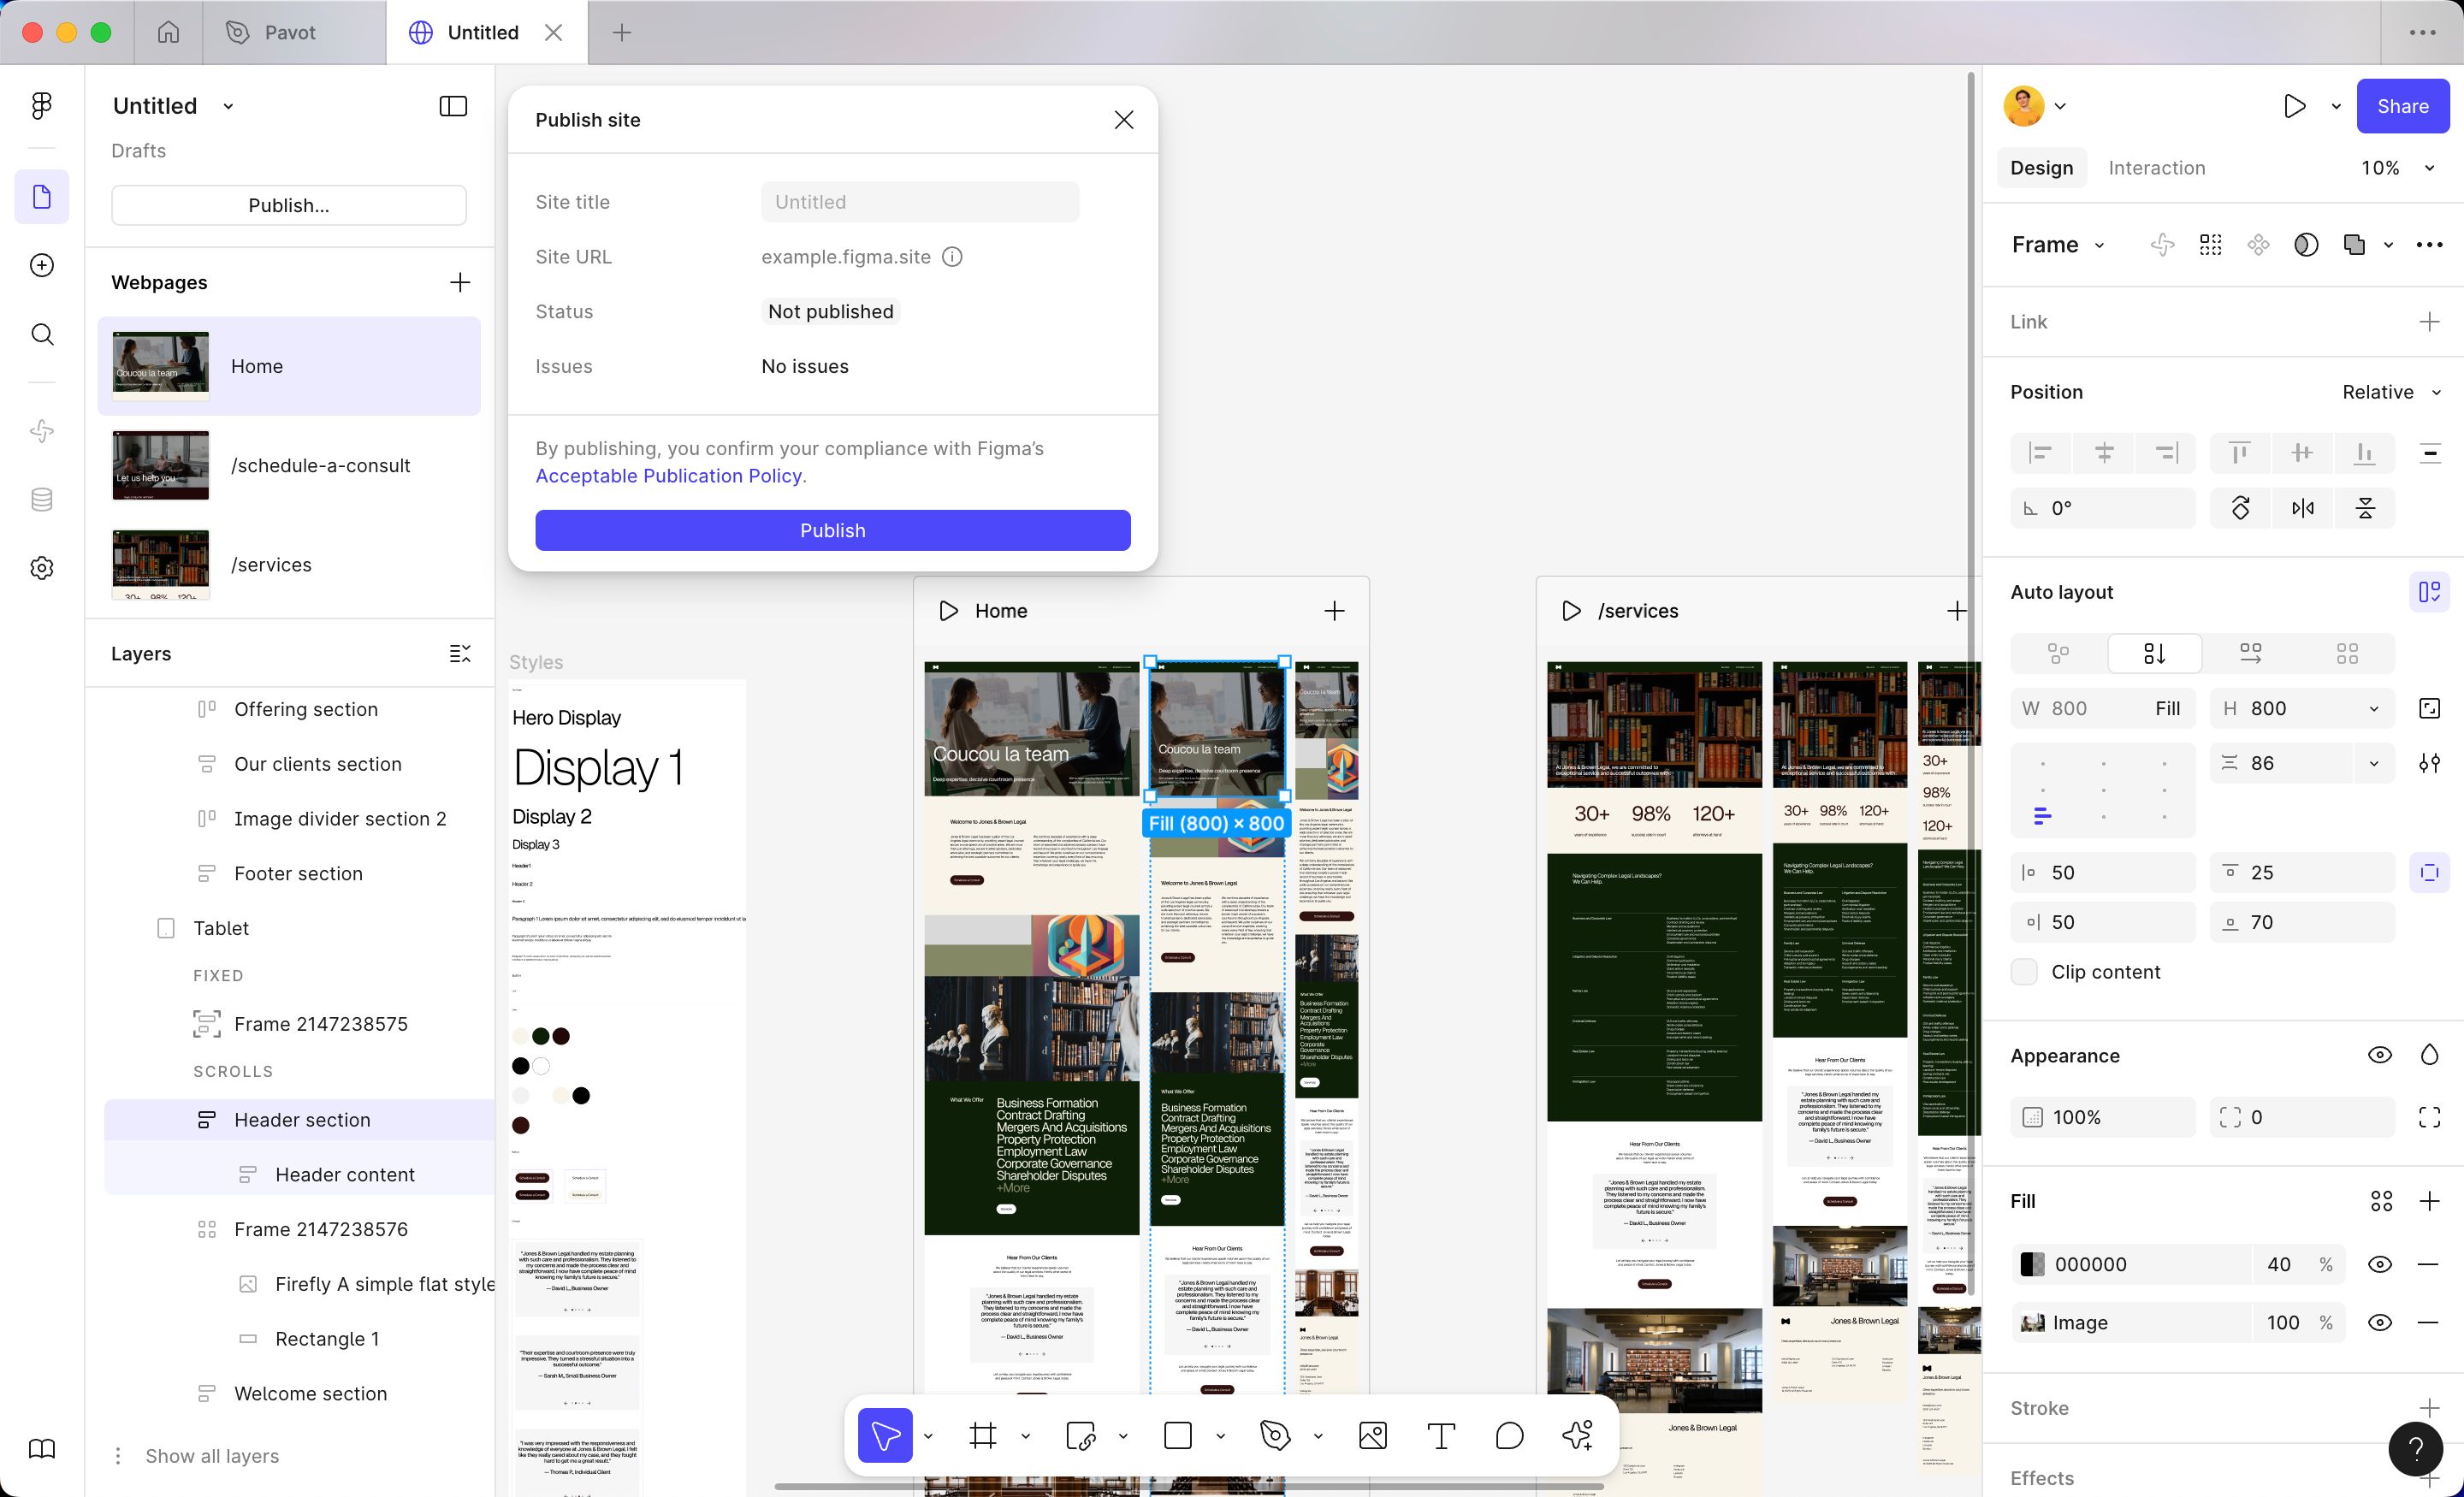Click Show all layers
This screenshot has width=2464, height=1497.
[212, 1456]
